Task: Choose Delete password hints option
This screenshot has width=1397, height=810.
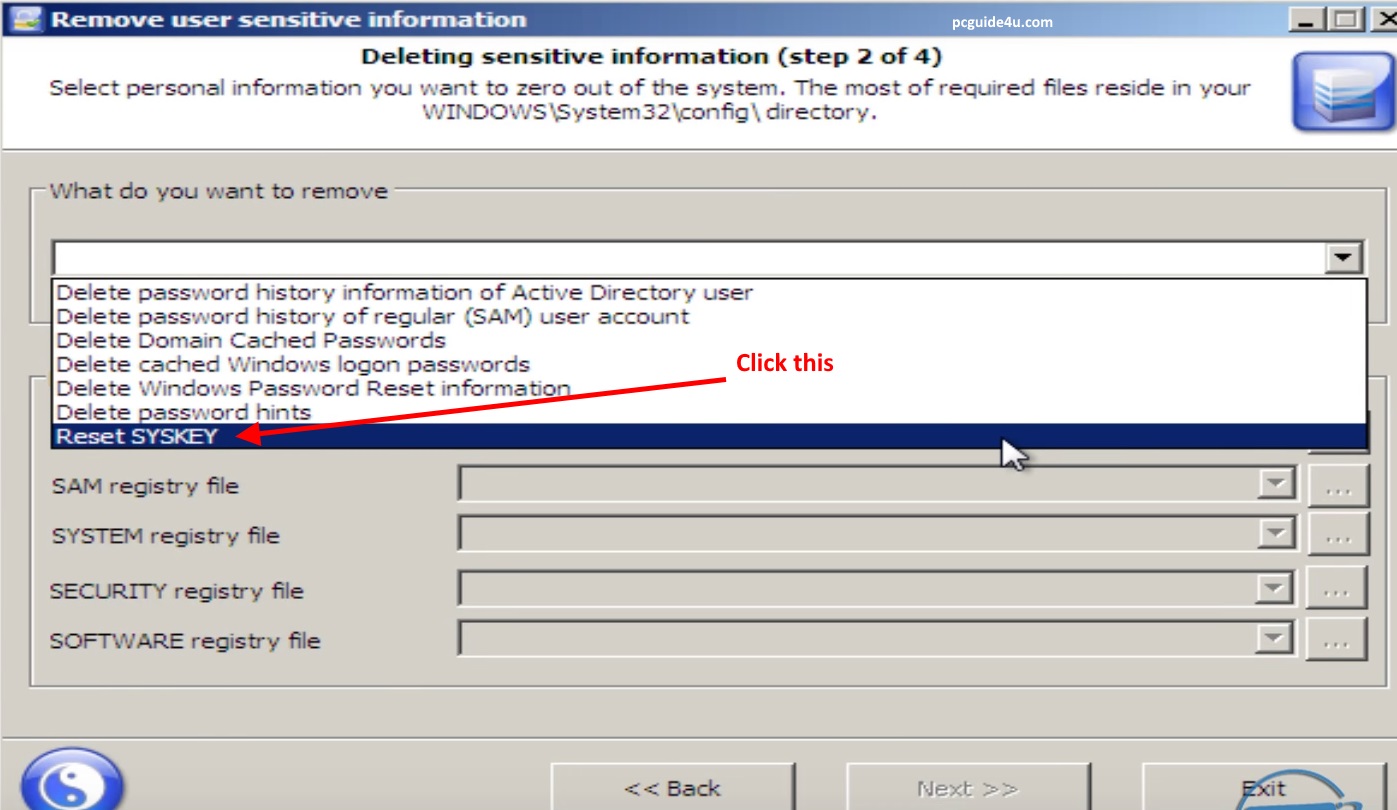Action: pyautogui.click(x=183, y=412)
